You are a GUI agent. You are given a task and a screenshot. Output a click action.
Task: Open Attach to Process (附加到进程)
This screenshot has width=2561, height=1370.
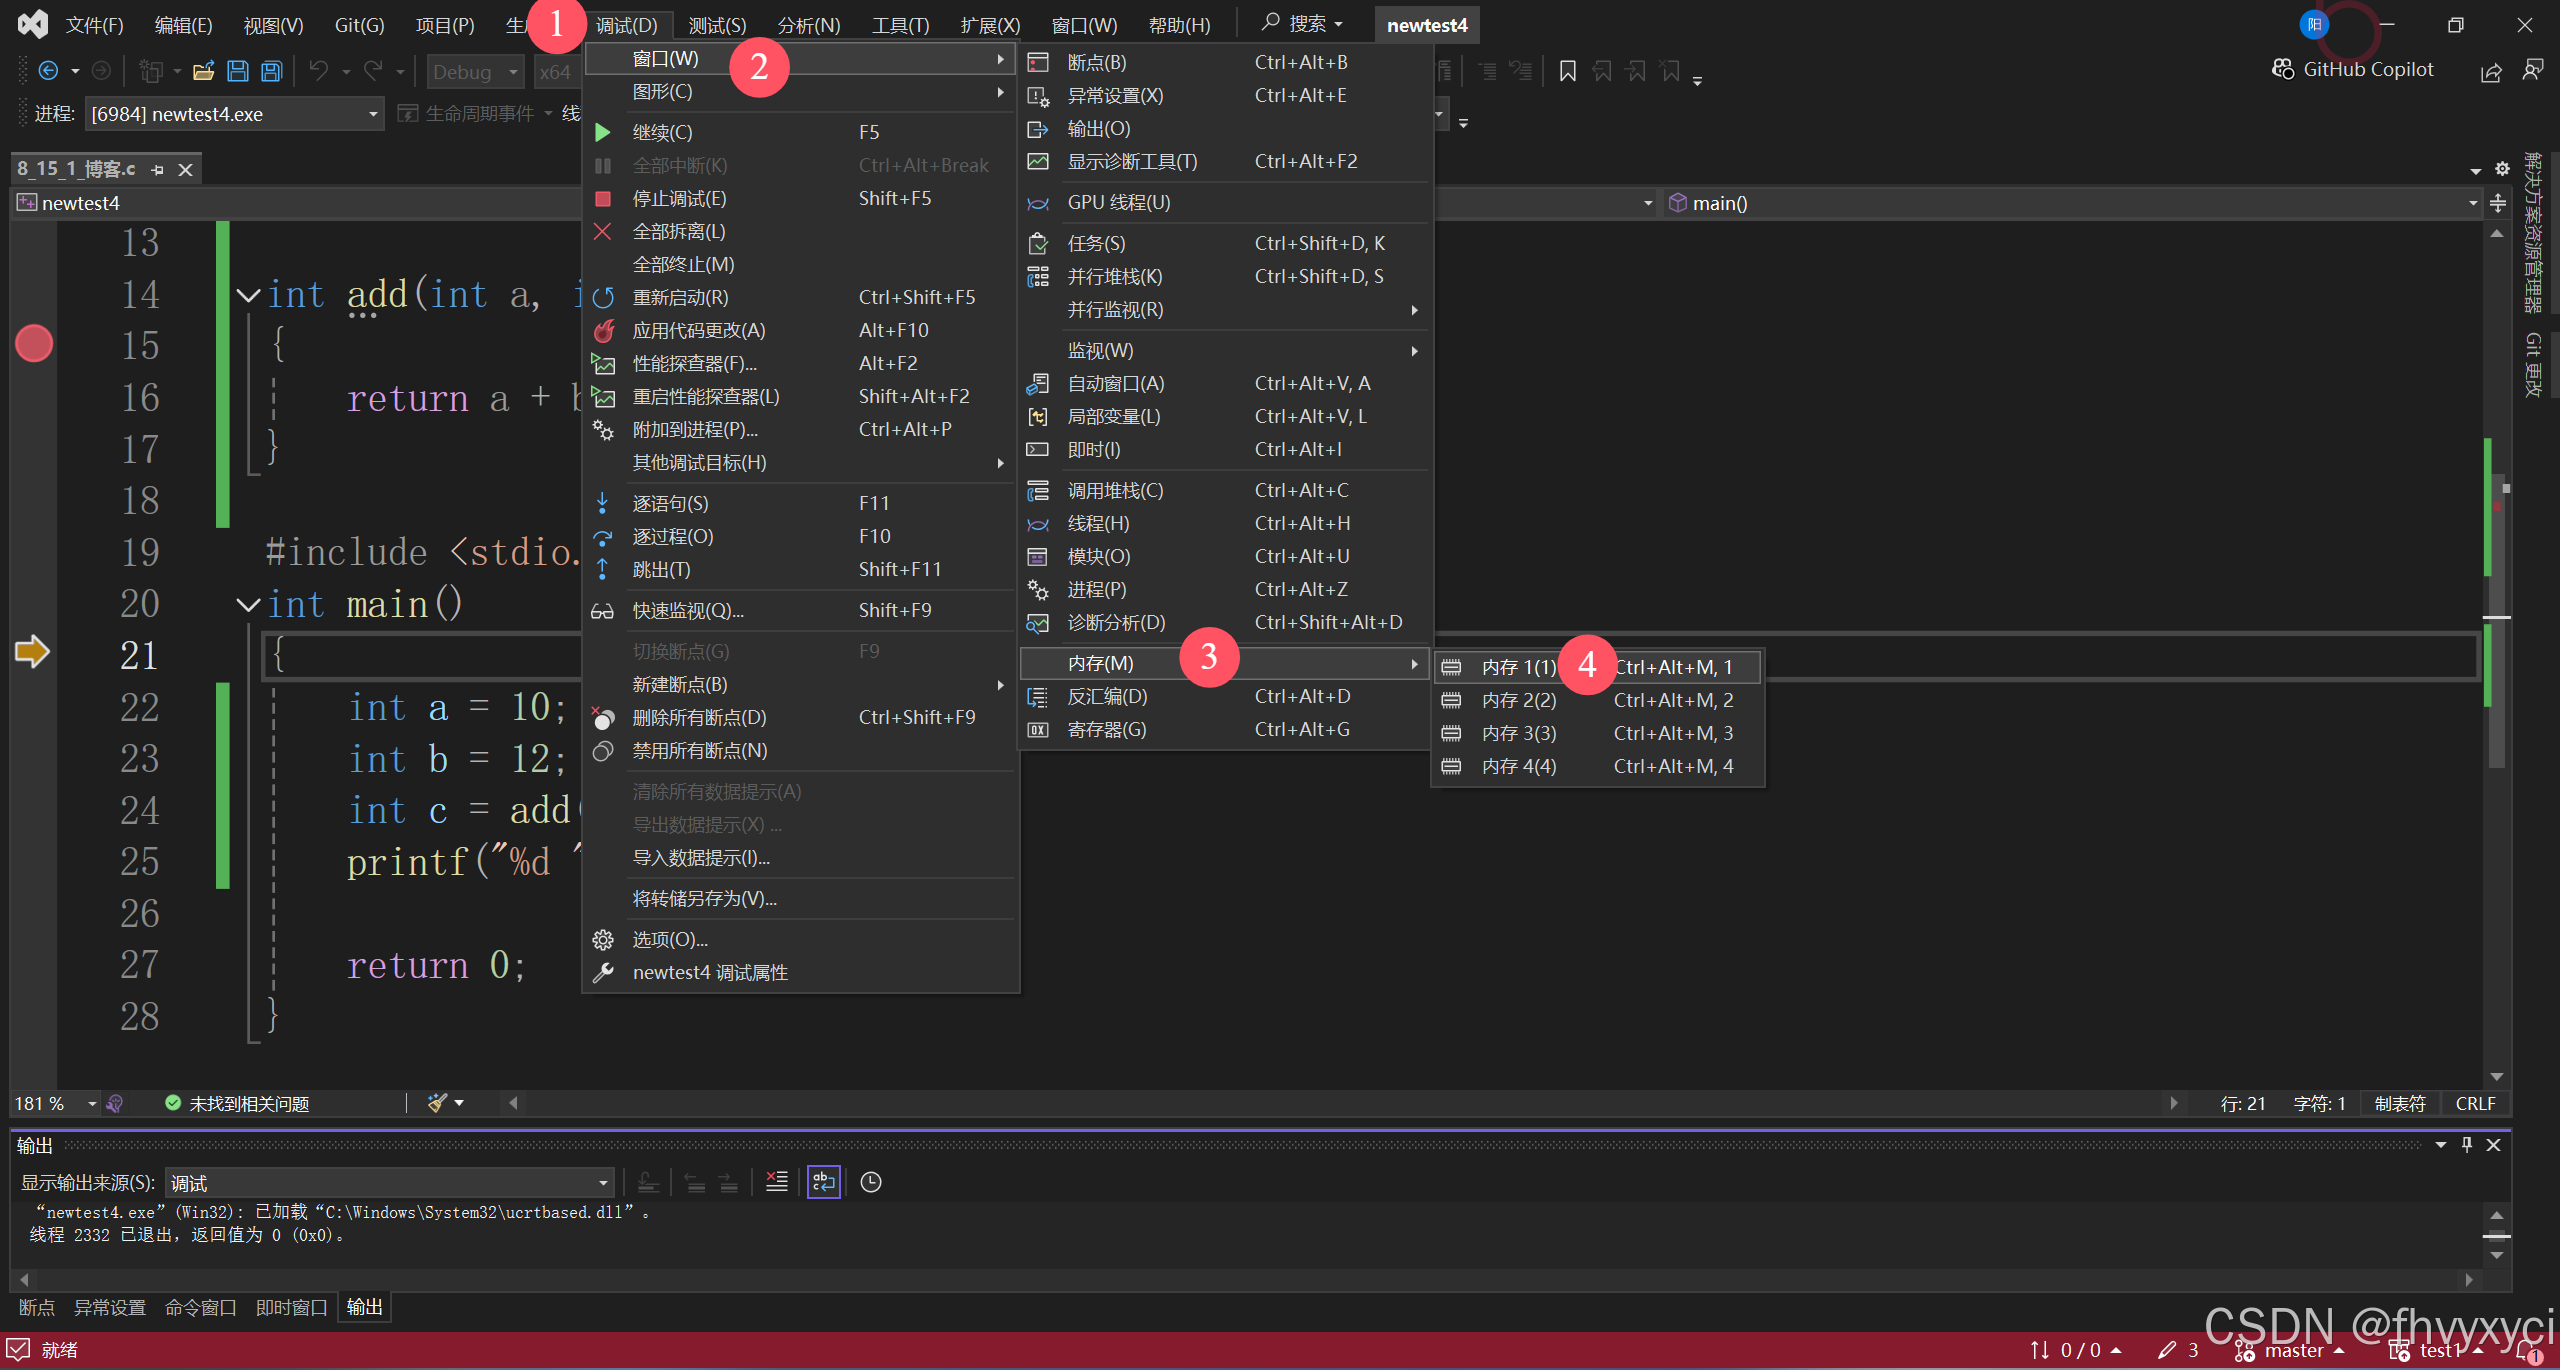800,429
